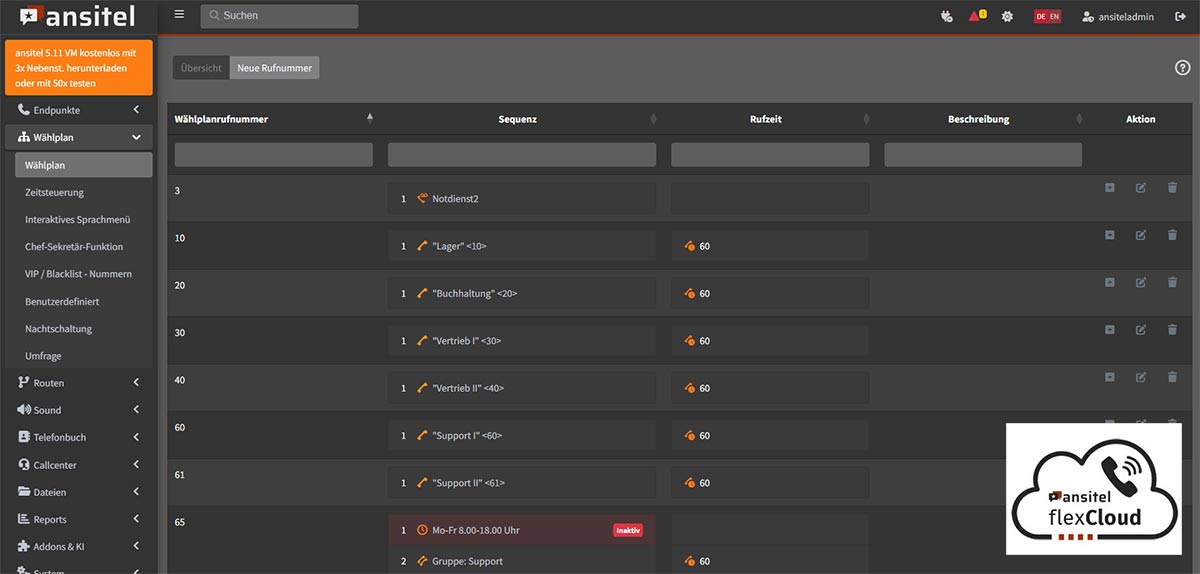Sort by Wählplanrufnummer column
The width and height of the screenshot is (1200, 574).
[x=274, y=119]
